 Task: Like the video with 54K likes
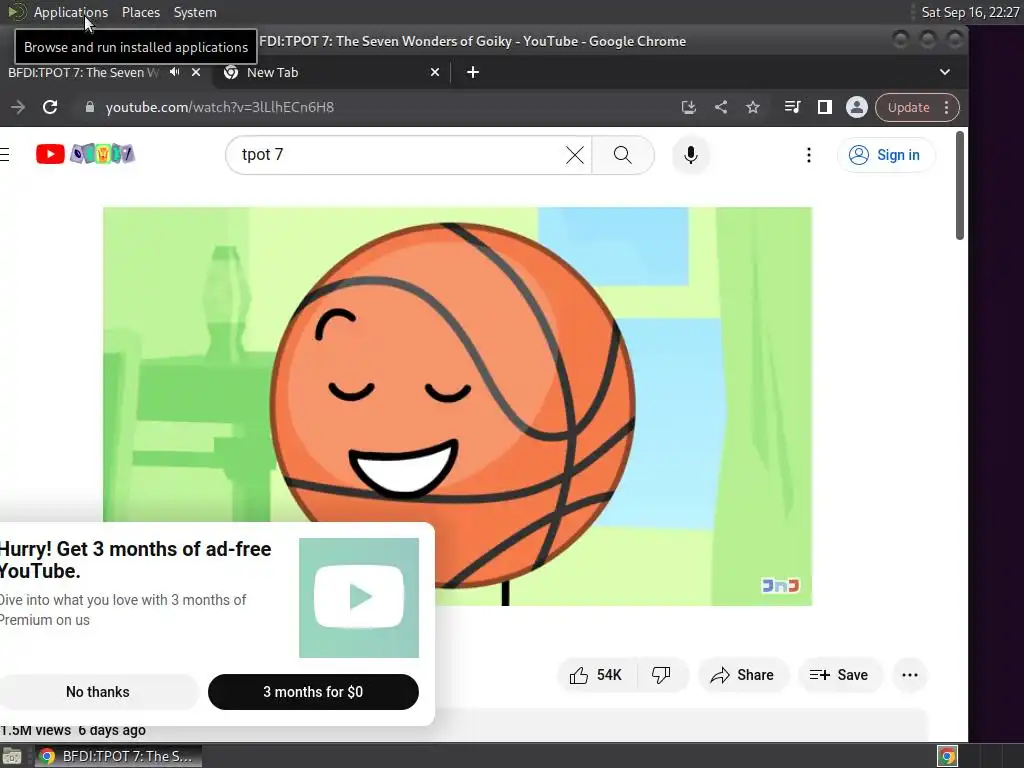coord(596,675)
